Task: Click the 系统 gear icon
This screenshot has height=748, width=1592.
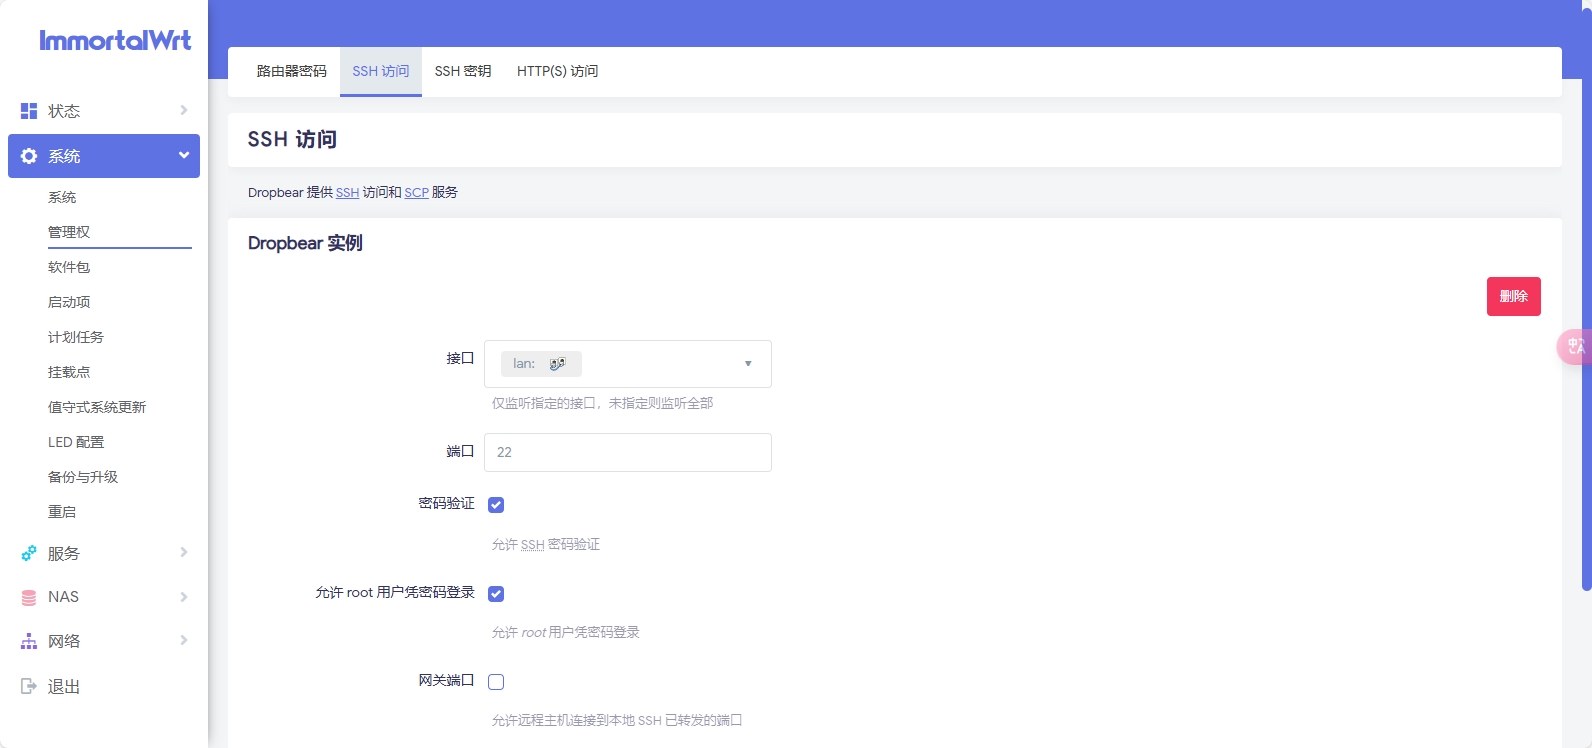Action: (x=29, y=156)
